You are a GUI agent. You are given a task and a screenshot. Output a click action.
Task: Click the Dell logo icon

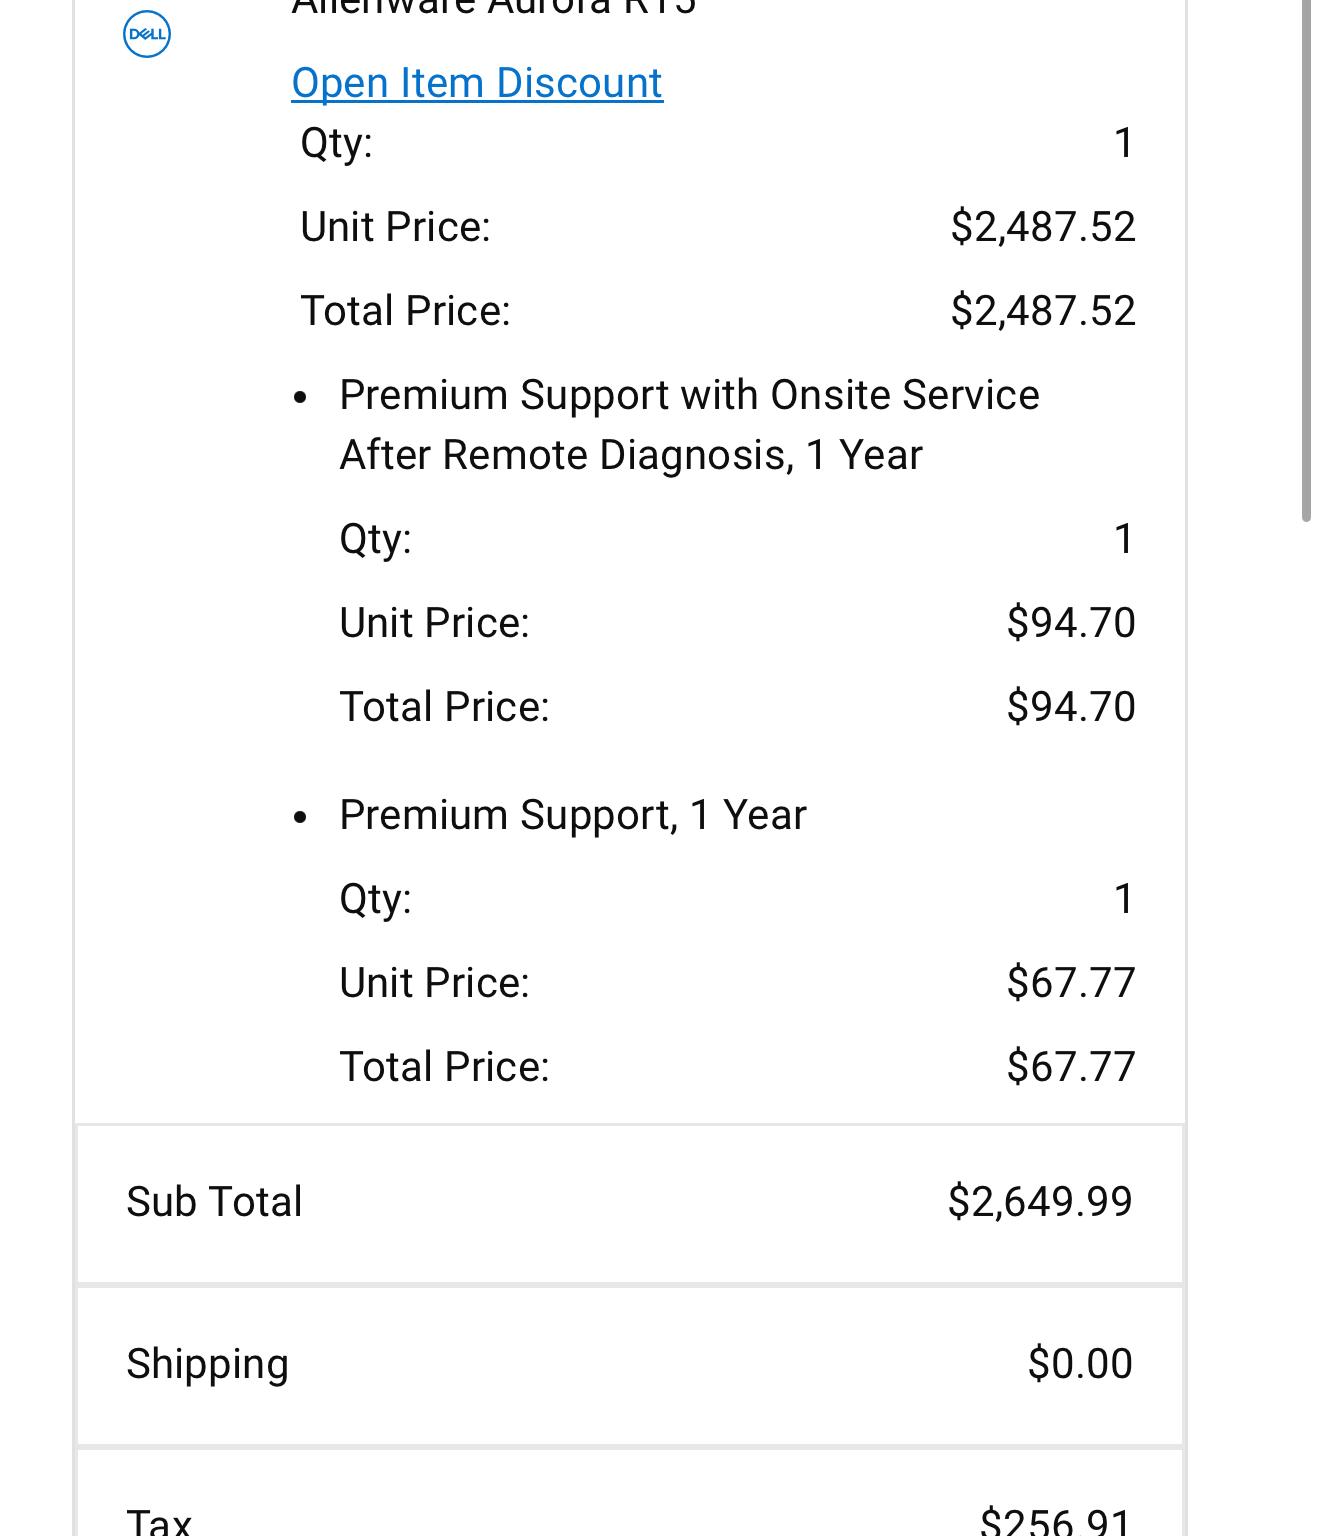click(x=146, y=33)
